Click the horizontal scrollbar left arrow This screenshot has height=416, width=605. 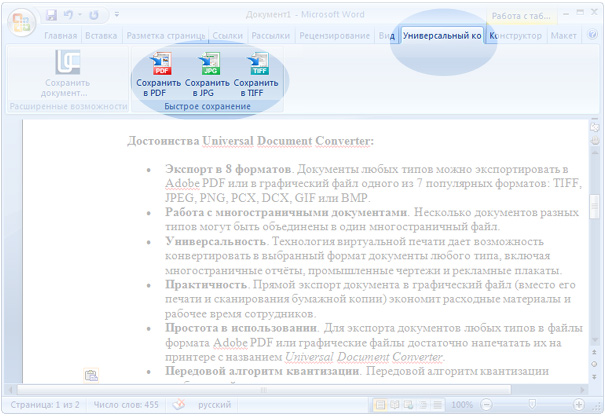10,390
